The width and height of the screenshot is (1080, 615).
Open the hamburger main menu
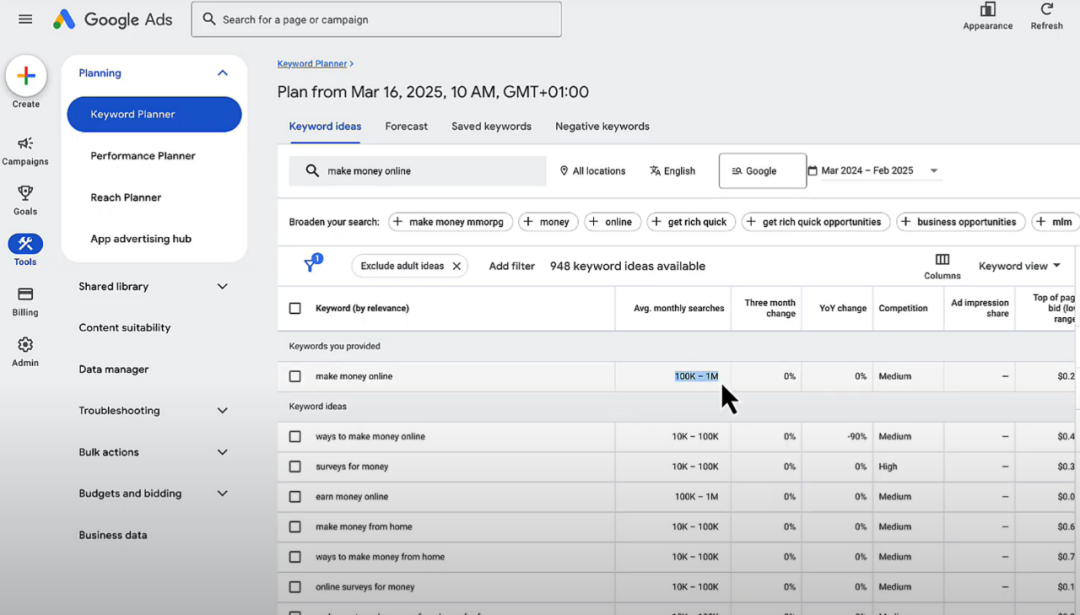(25, 19)
